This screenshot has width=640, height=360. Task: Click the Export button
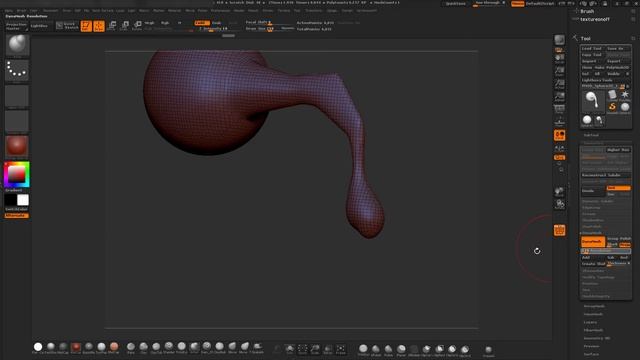point(618,61)
